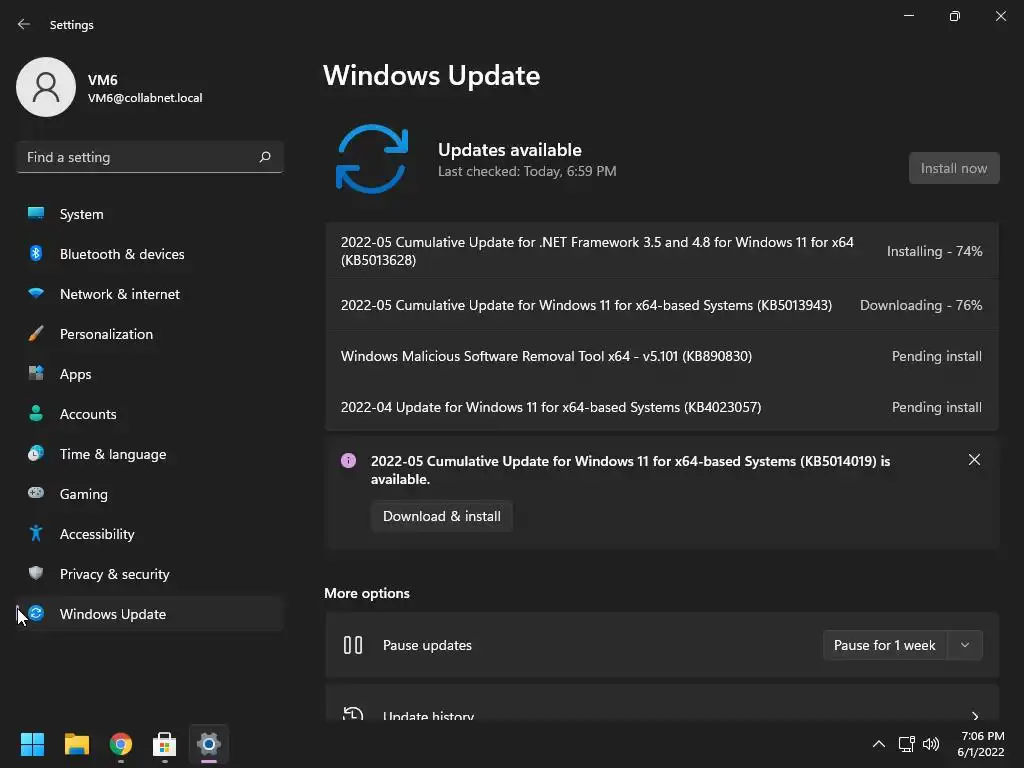Click inside the Find a setting search box
This screenshot has width=1024, height=768.
pyautogui.click(x=150, y=157)
